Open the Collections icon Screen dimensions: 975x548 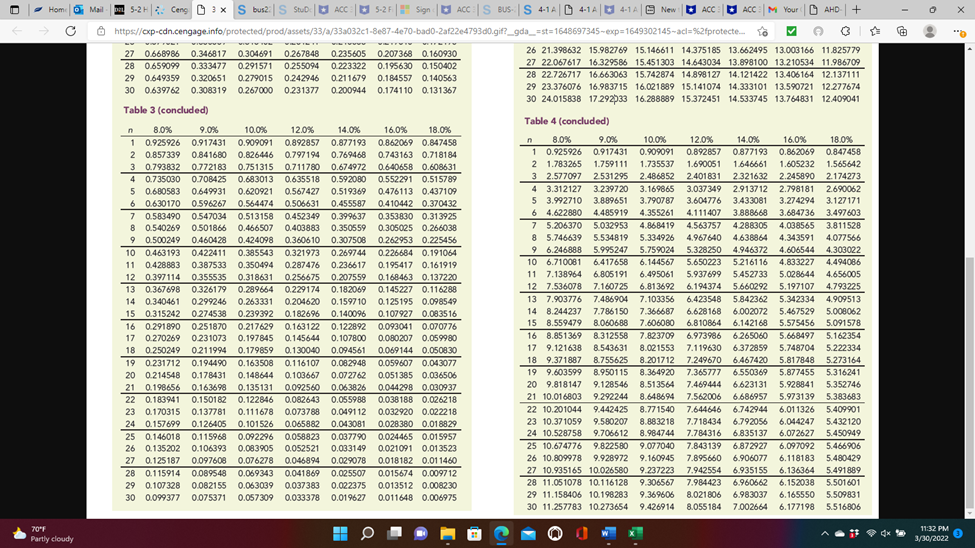[x=902, y=31]
